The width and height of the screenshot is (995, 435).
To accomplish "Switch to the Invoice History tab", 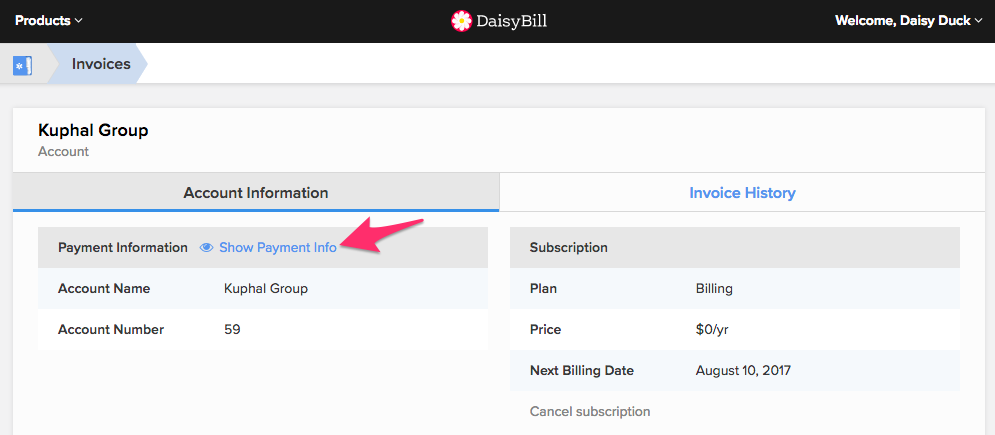I will (742, 193).
